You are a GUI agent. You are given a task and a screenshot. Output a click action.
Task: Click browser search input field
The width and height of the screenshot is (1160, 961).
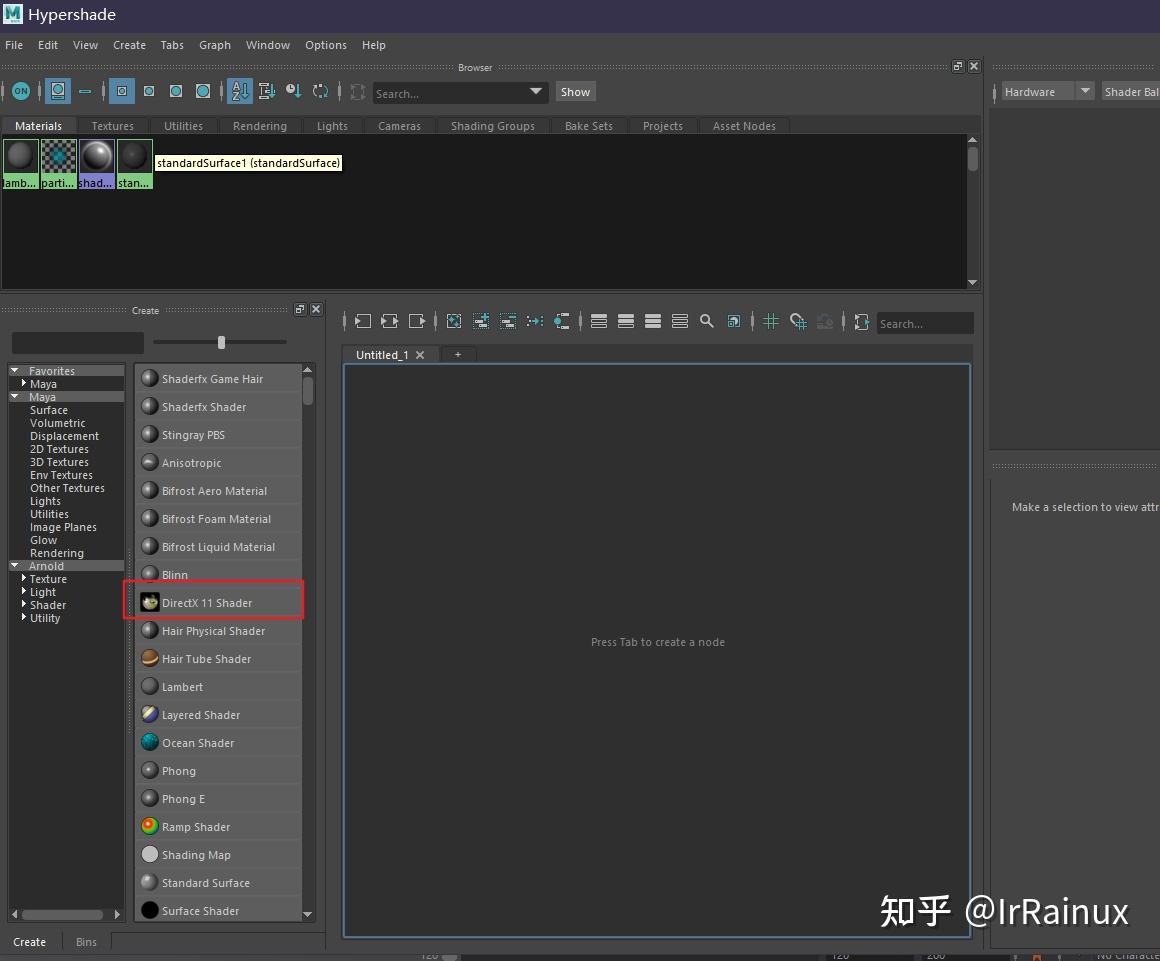coord(450,93)
